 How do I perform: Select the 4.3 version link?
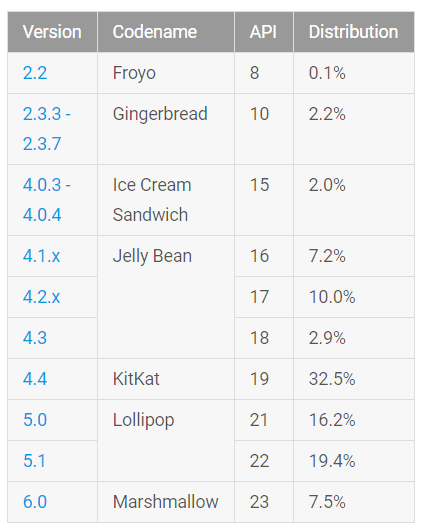coord(35,338)
